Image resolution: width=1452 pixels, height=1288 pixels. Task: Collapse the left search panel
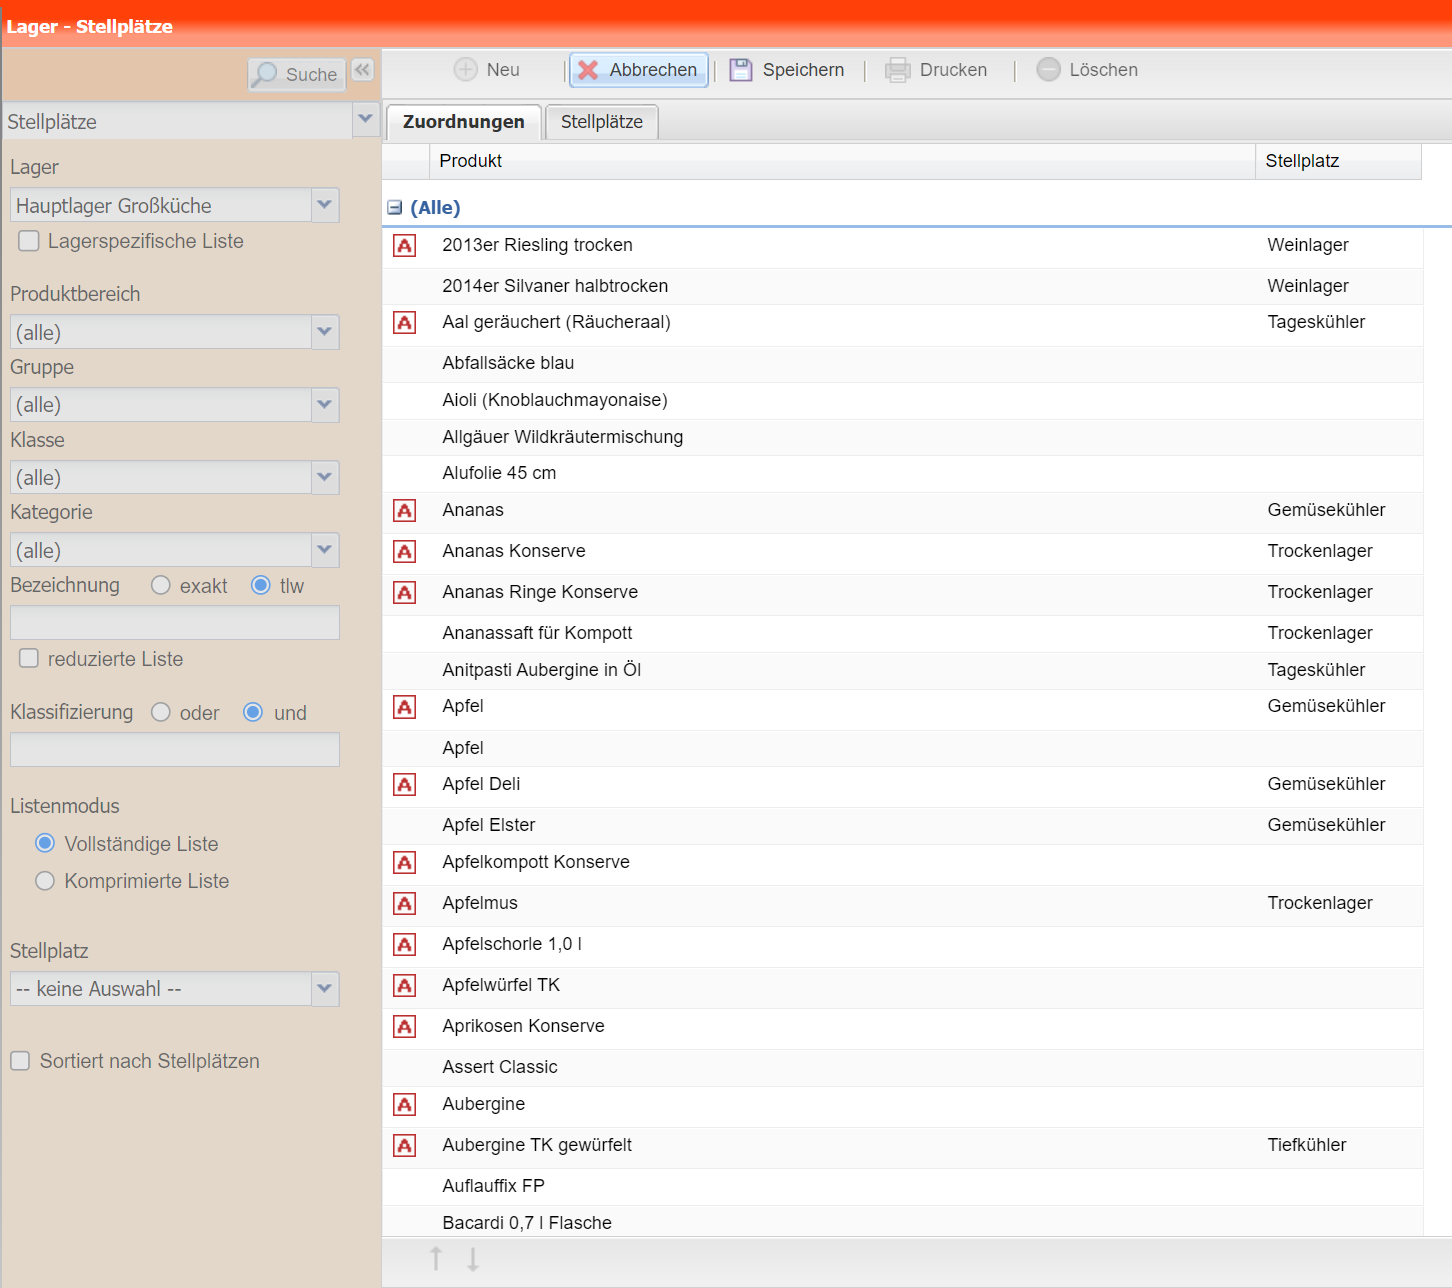pos(362,70)
